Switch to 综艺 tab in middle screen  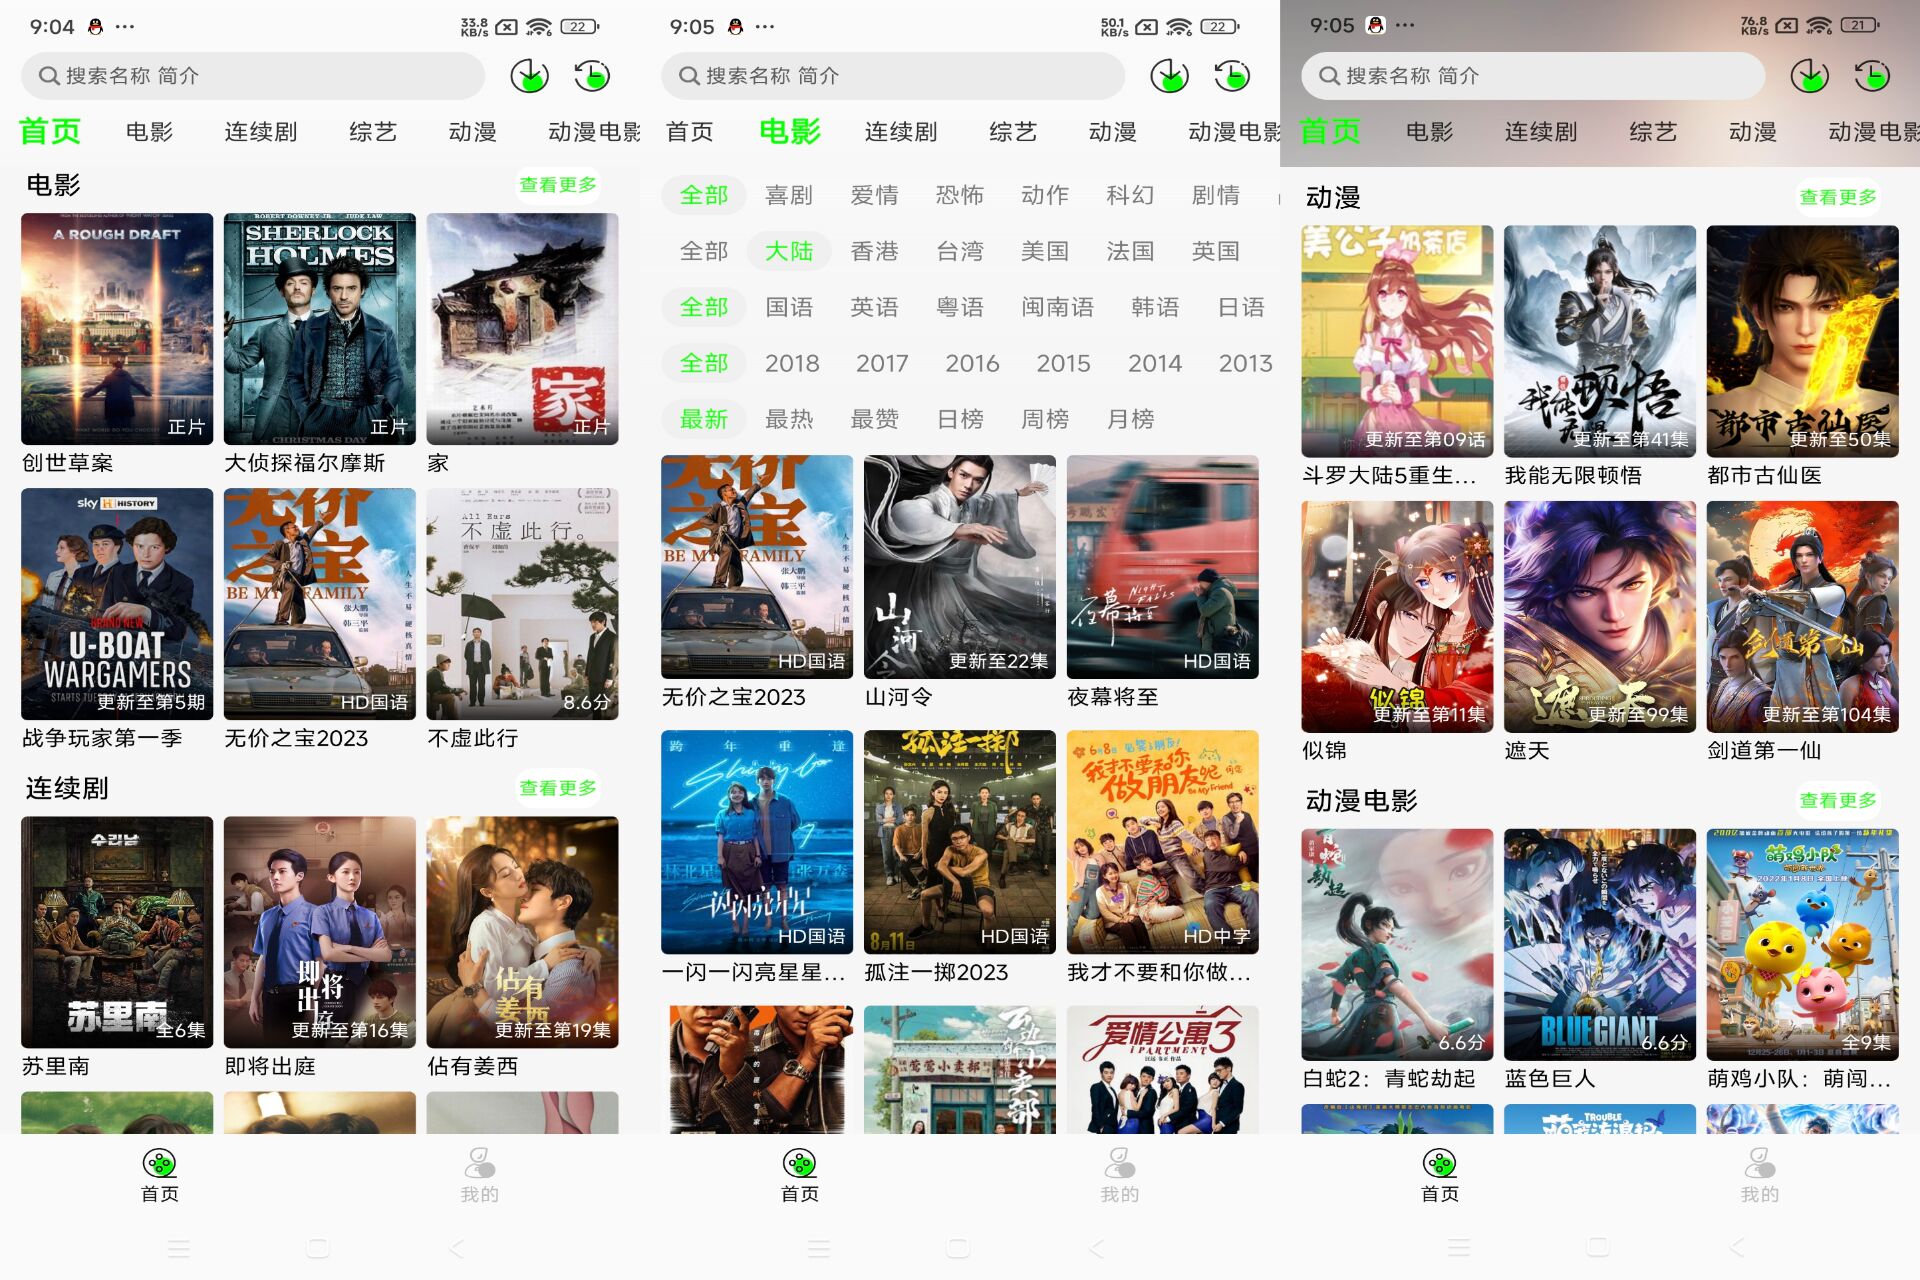1013,132
